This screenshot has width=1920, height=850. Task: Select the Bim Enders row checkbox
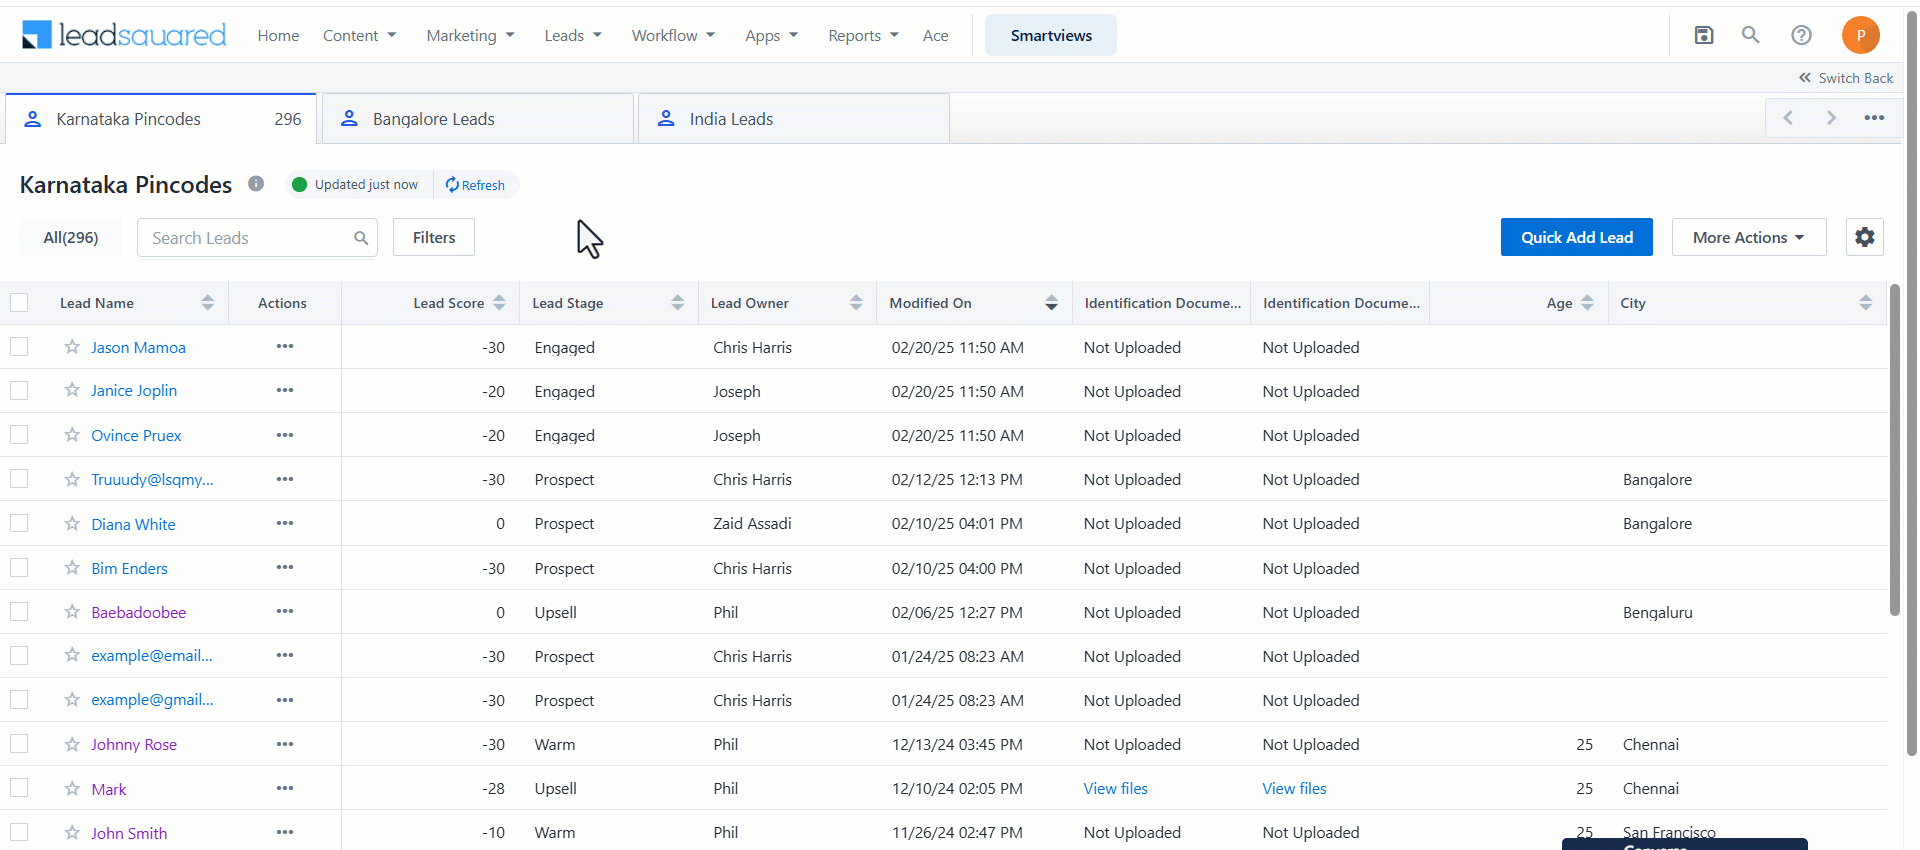[x=19, y=567]
